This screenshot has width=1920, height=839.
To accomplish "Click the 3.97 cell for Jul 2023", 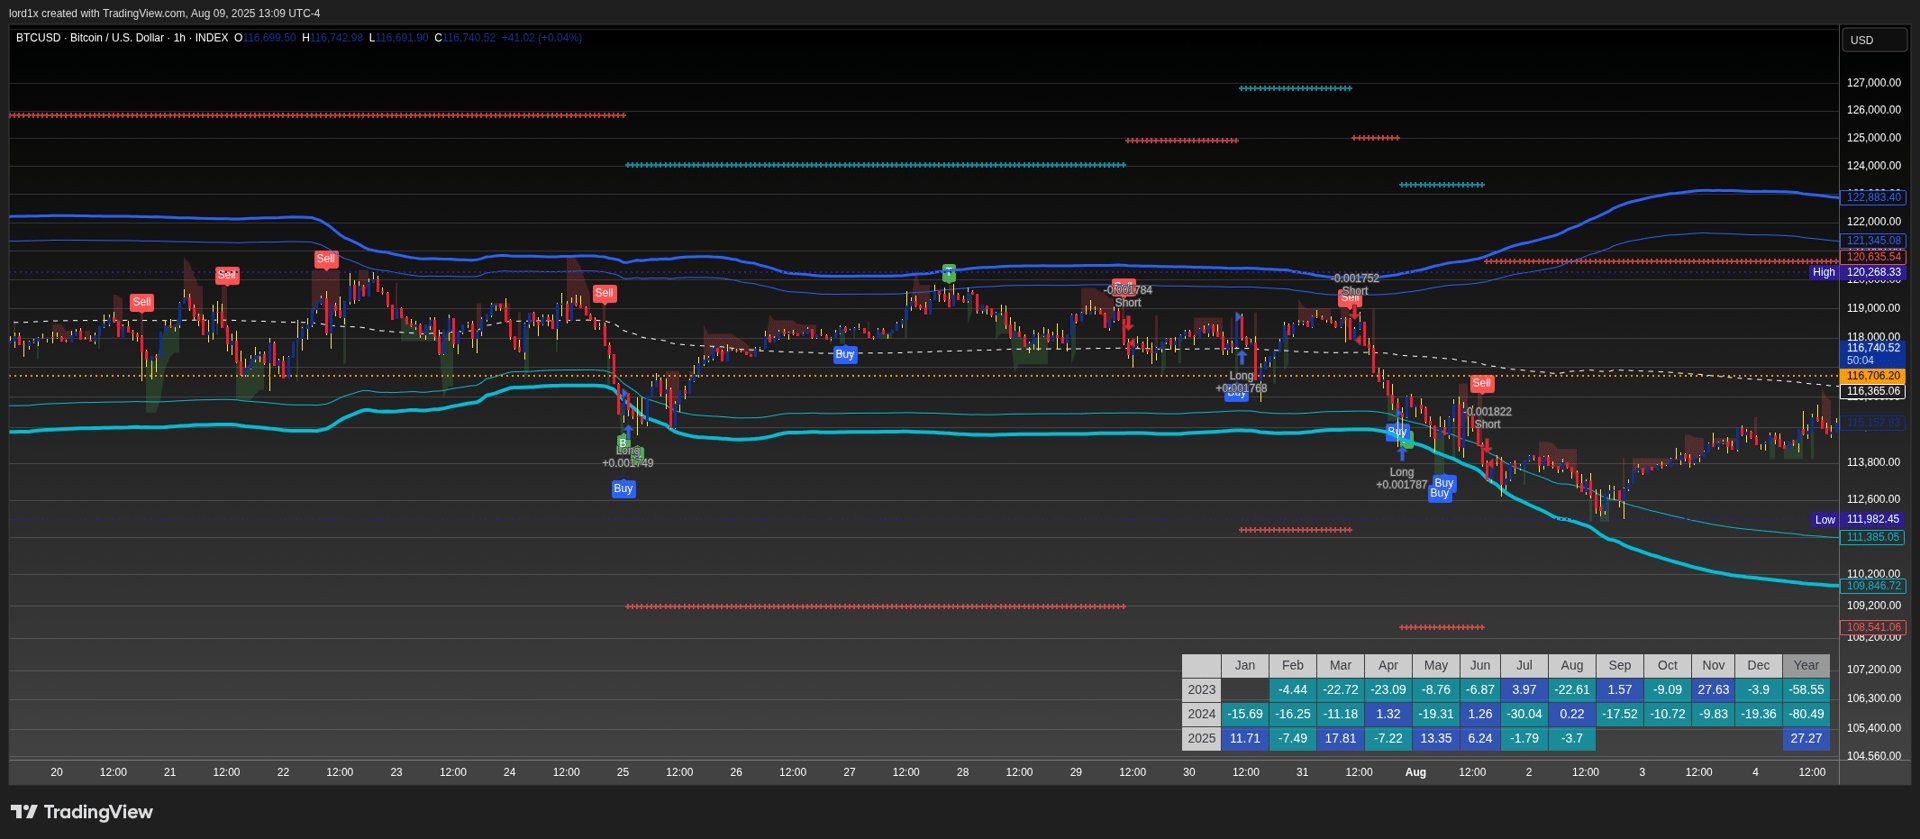I will tap(1524, 690).
